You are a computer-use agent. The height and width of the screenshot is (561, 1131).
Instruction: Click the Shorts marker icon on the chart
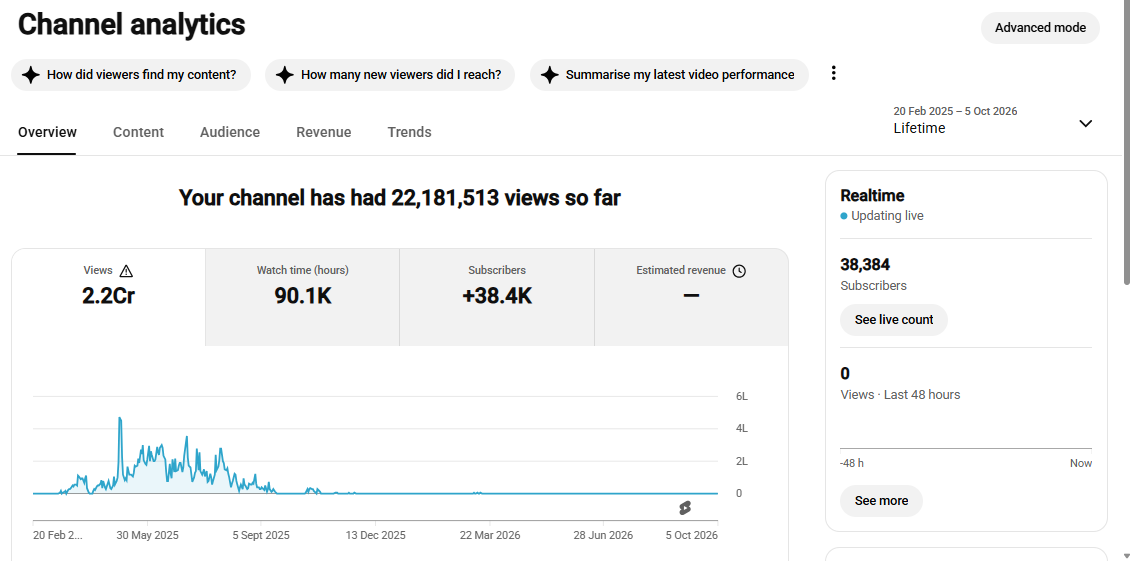[685, 508]
